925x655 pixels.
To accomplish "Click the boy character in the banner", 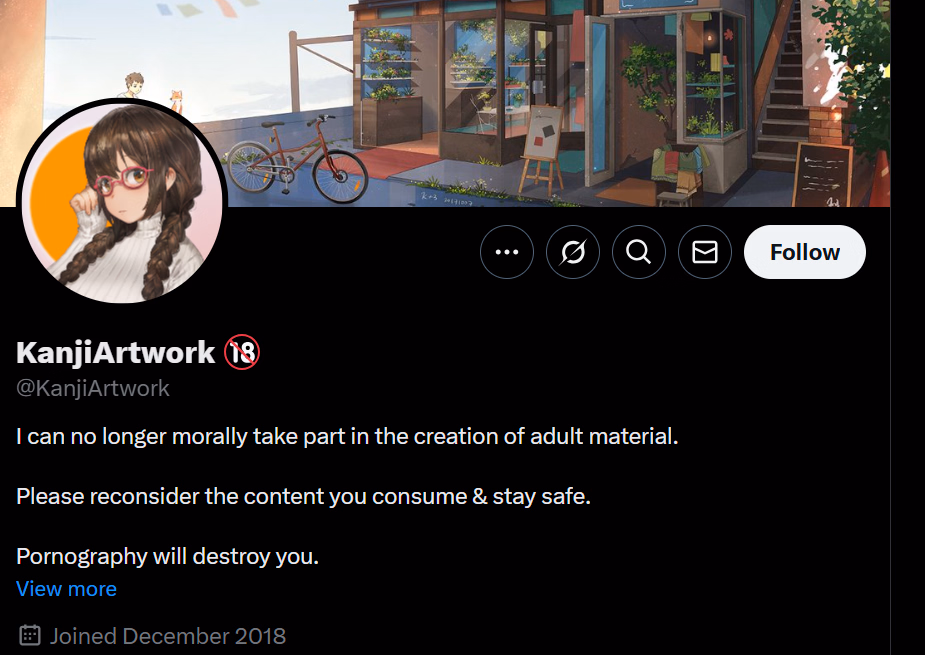I will click(134, 86).
